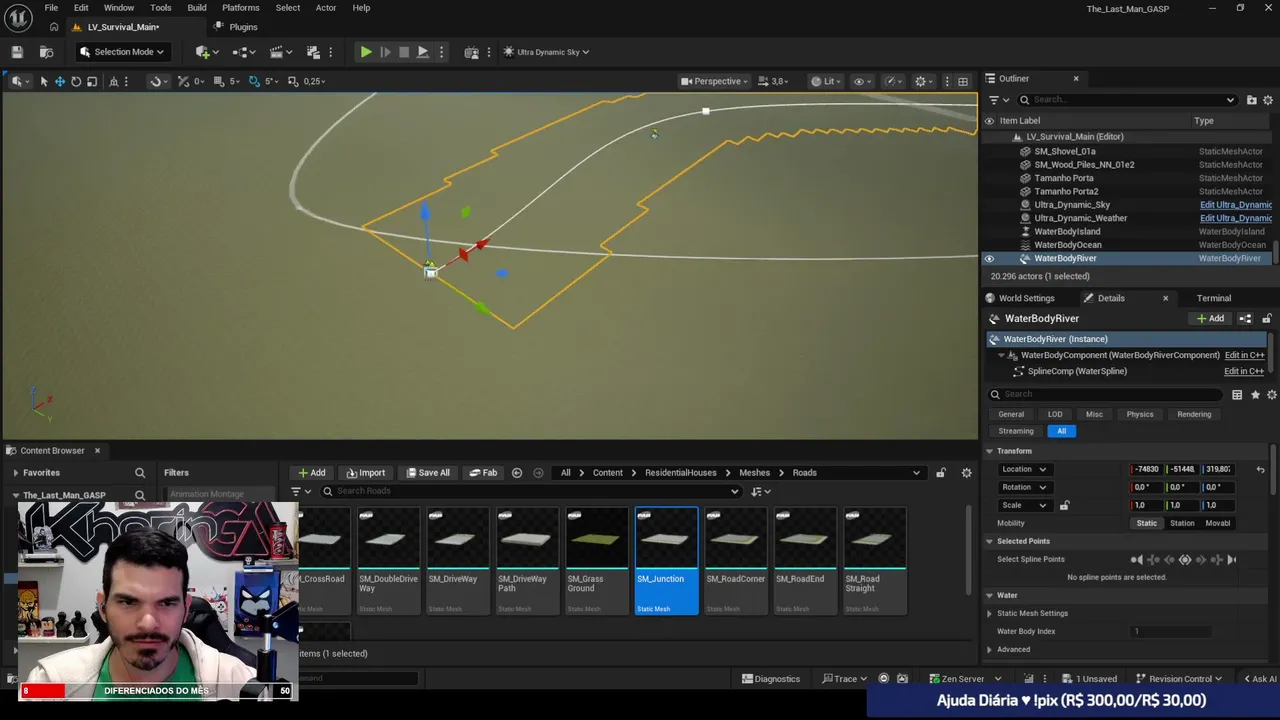
Task: Open the rotation snap angle 5° dropdown
Action: (270, 81)
